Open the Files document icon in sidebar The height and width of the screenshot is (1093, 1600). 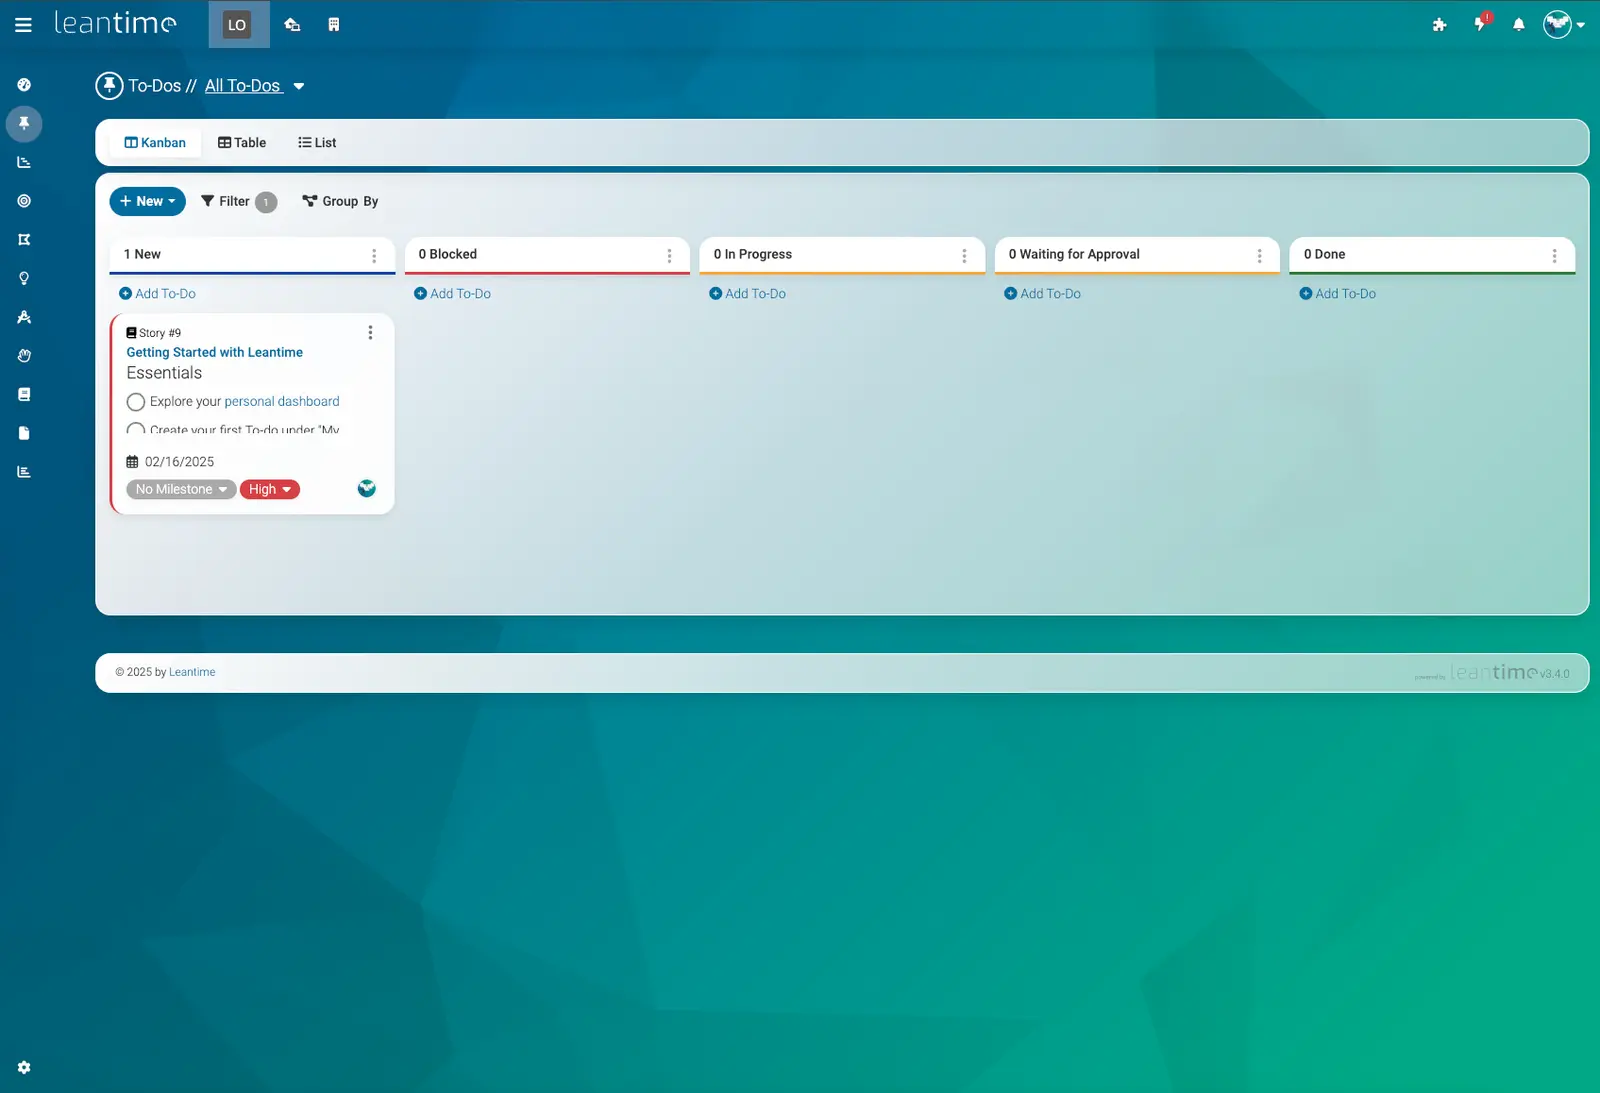pyautogui.click(x=24, y=433)
